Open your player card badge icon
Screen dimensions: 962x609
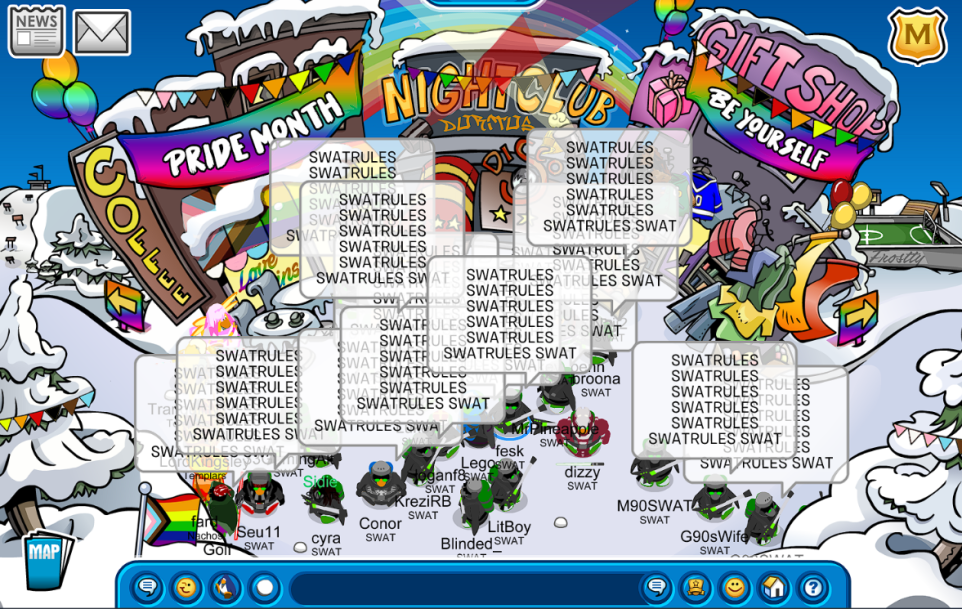[695, 588]
